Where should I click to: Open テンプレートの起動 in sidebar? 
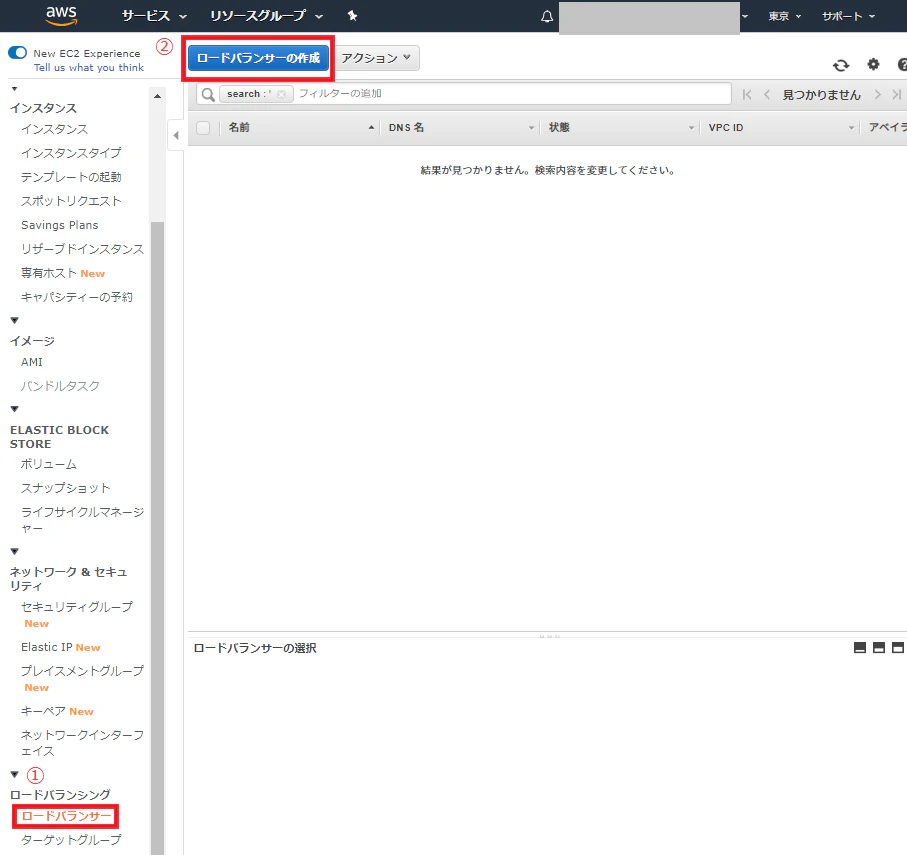tap(71, 176)
